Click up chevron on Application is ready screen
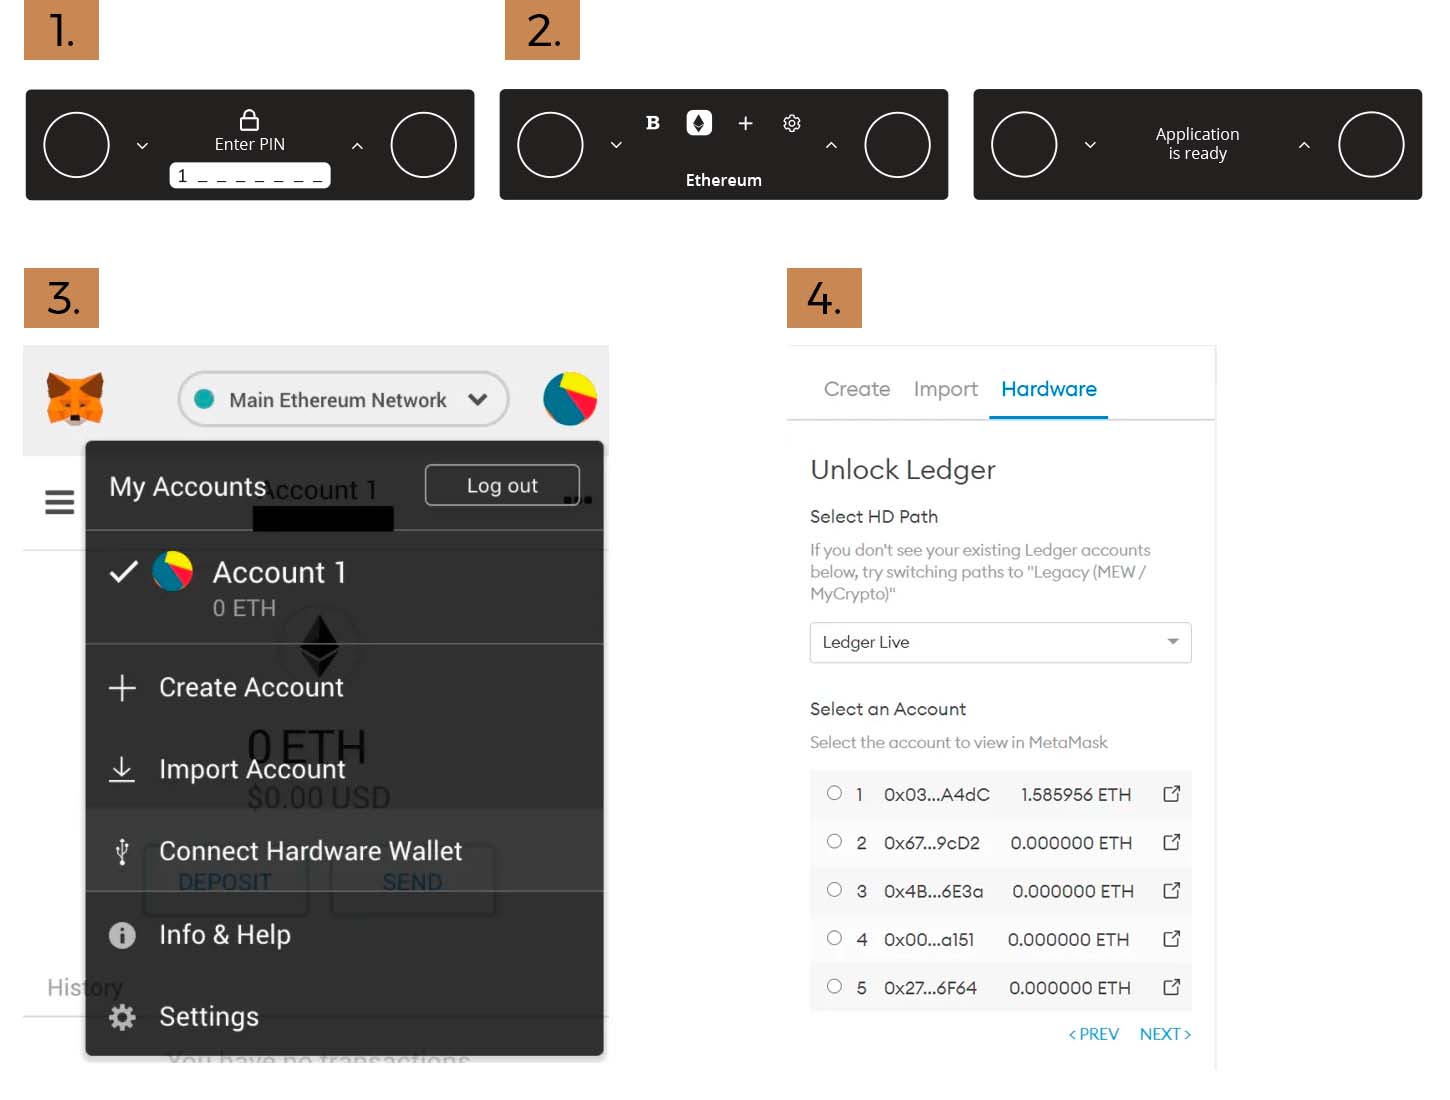 [x=1304, y=145]
